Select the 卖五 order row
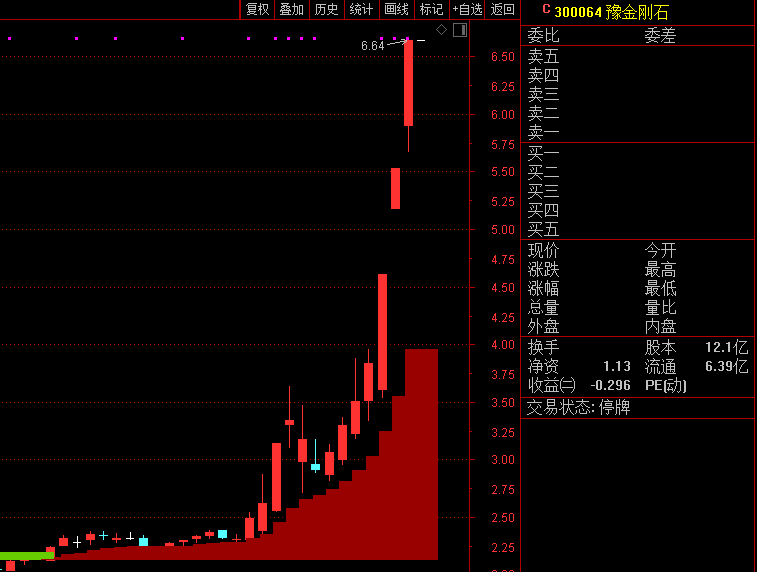 click(637, 56)
